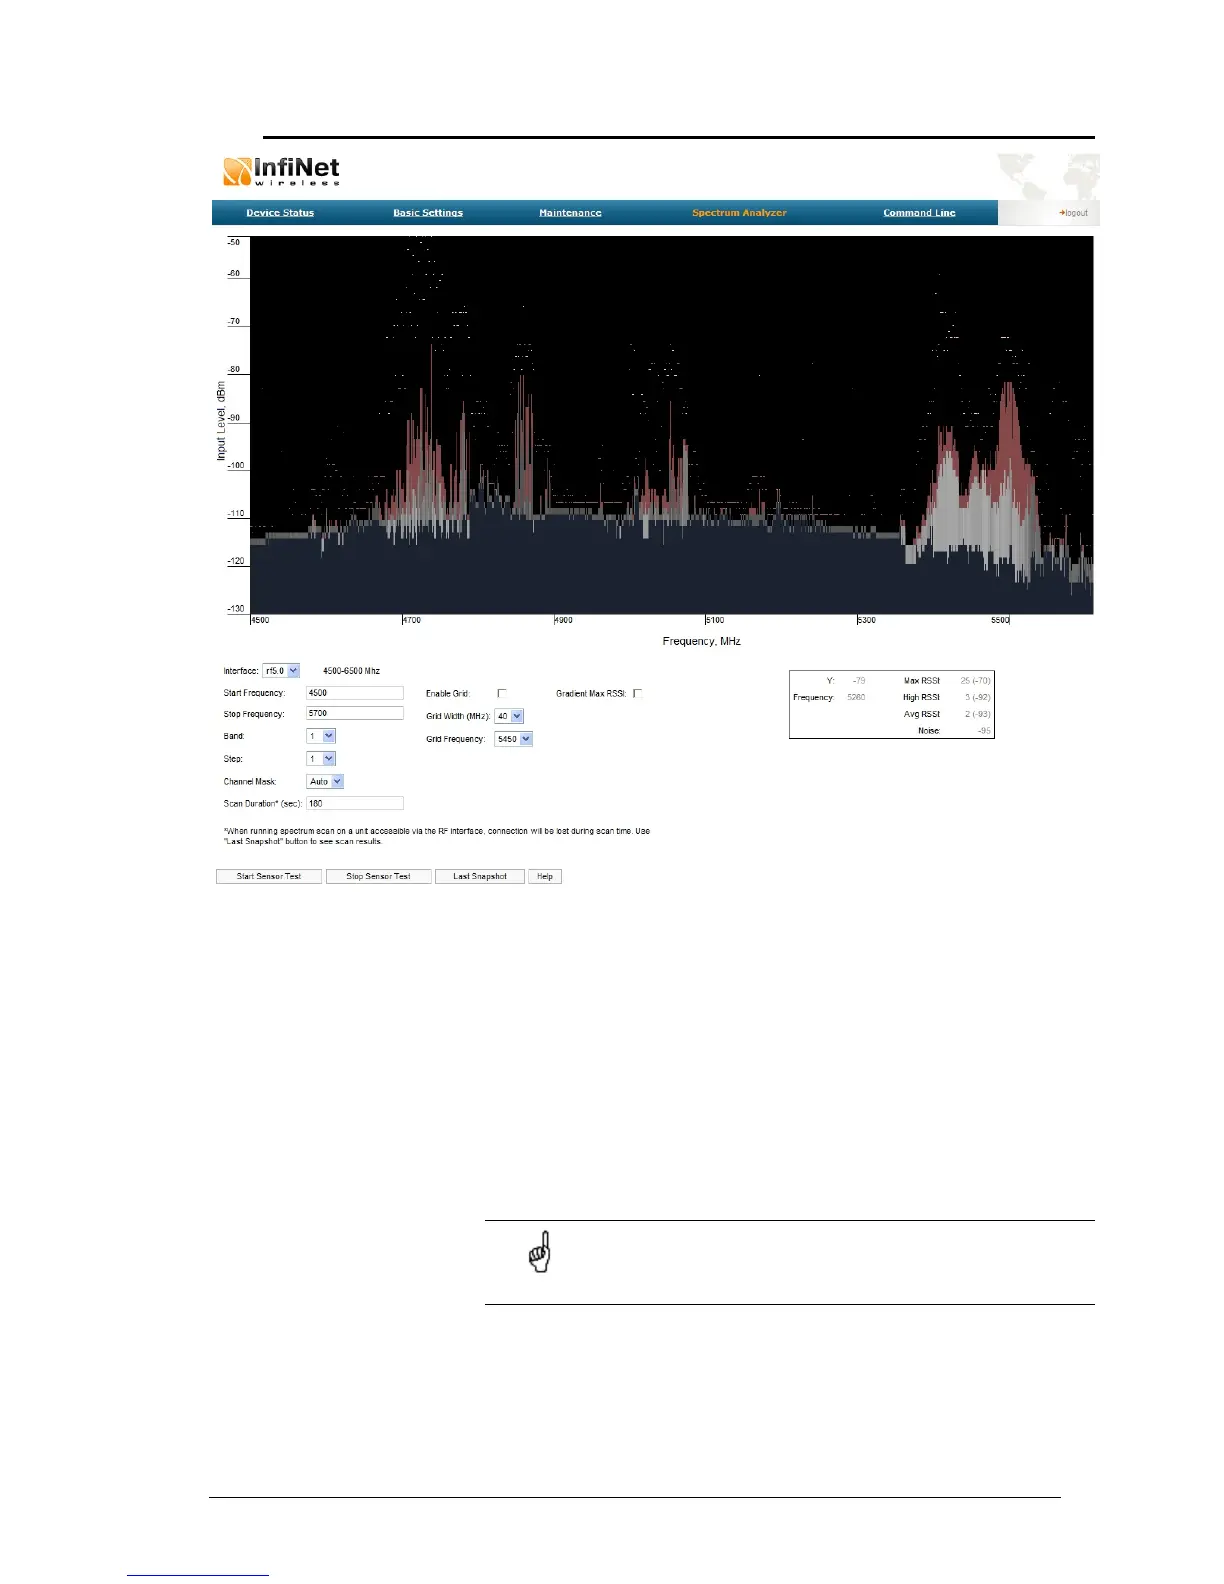This screenshot has height=1584, width=1224.
Task: Switch to the Maintenance tab
Action: [x=570, y=213]
